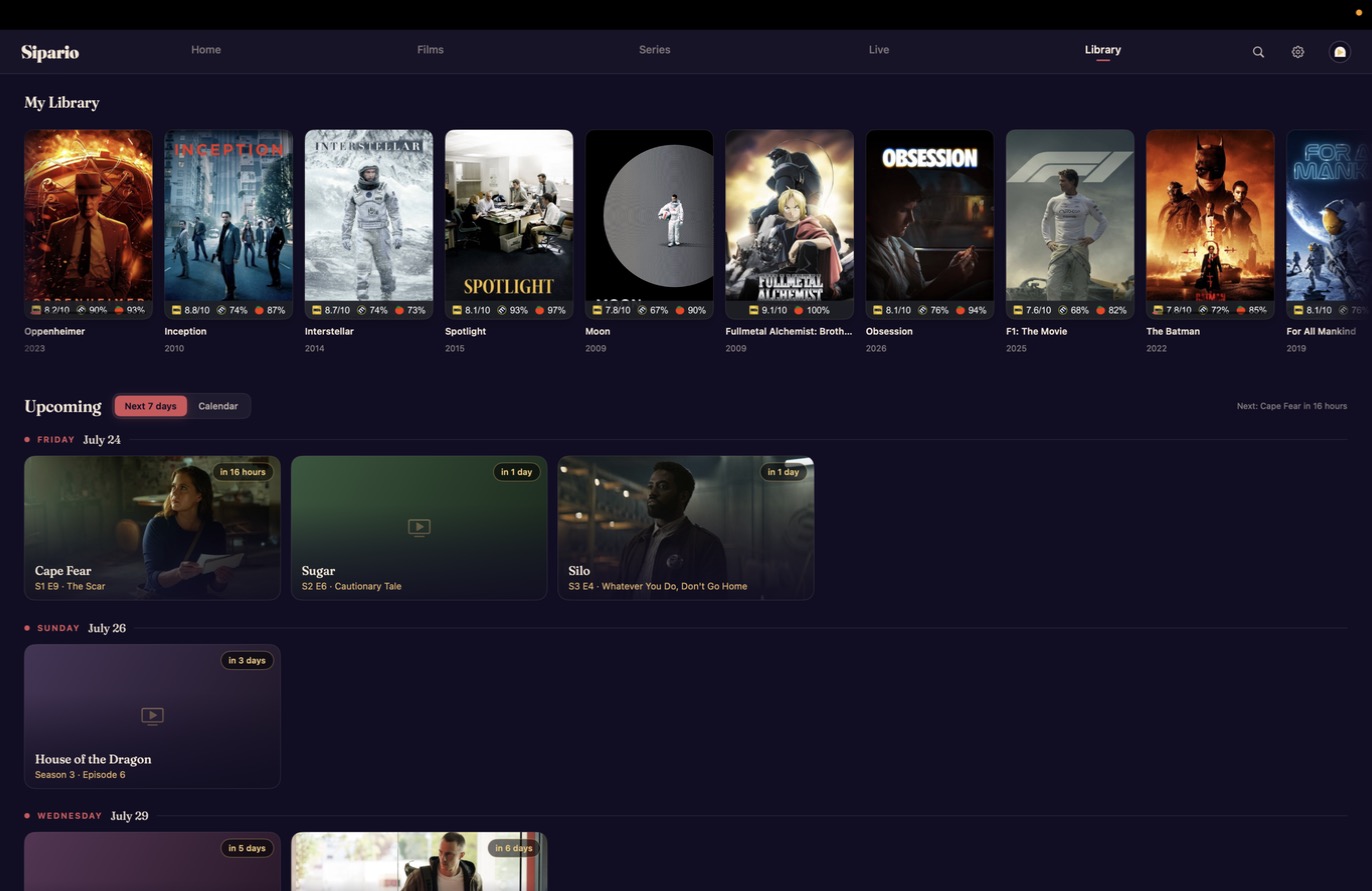Click "Next: Cape Fear in 16 hours" text
This screenshot has width=1372, height=891.
1292,406
